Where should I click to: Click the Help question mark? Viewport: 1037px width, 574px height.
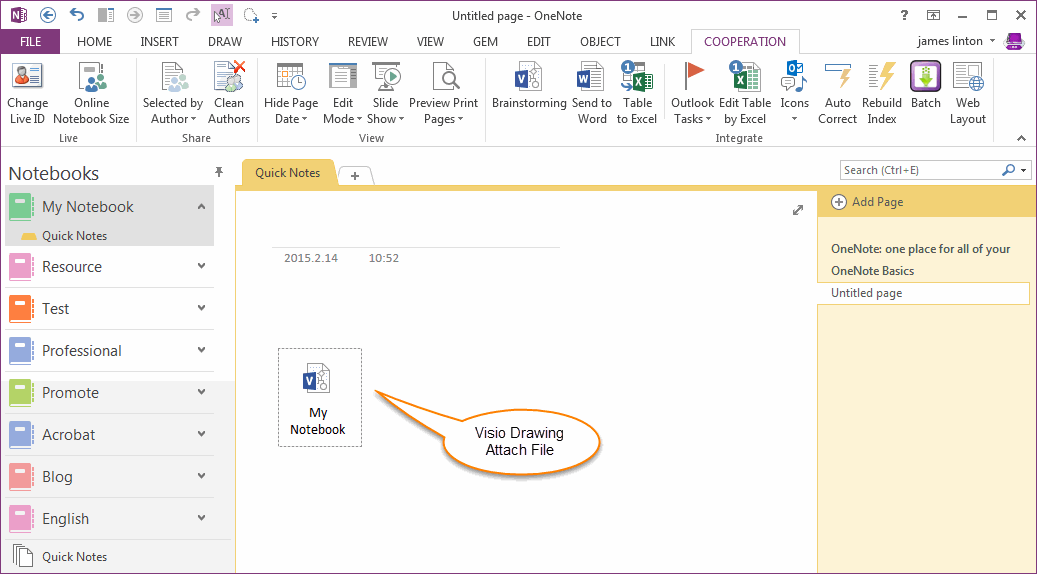click(x=904, y=15)
